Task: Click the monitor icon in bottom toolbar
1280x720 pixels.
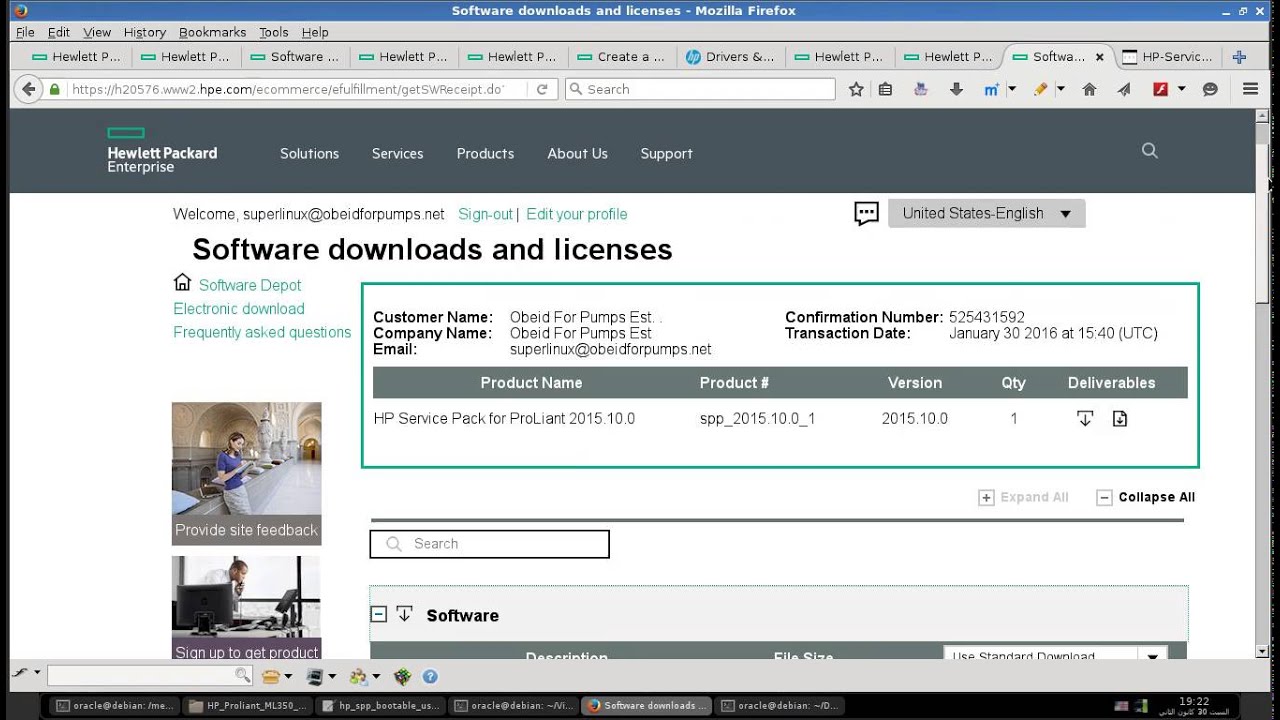Action: (314, 677)
